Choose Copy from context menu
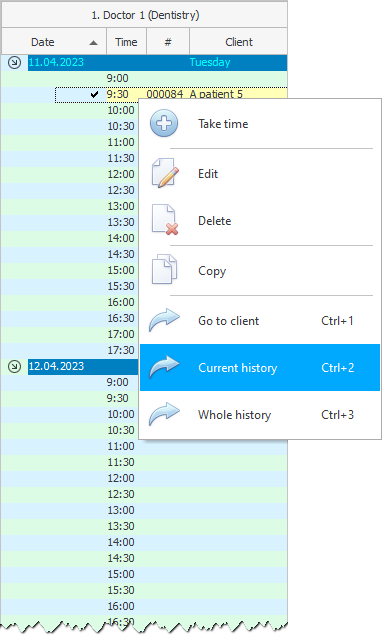The width and height of the screenshot is (382, 637). 260,271
